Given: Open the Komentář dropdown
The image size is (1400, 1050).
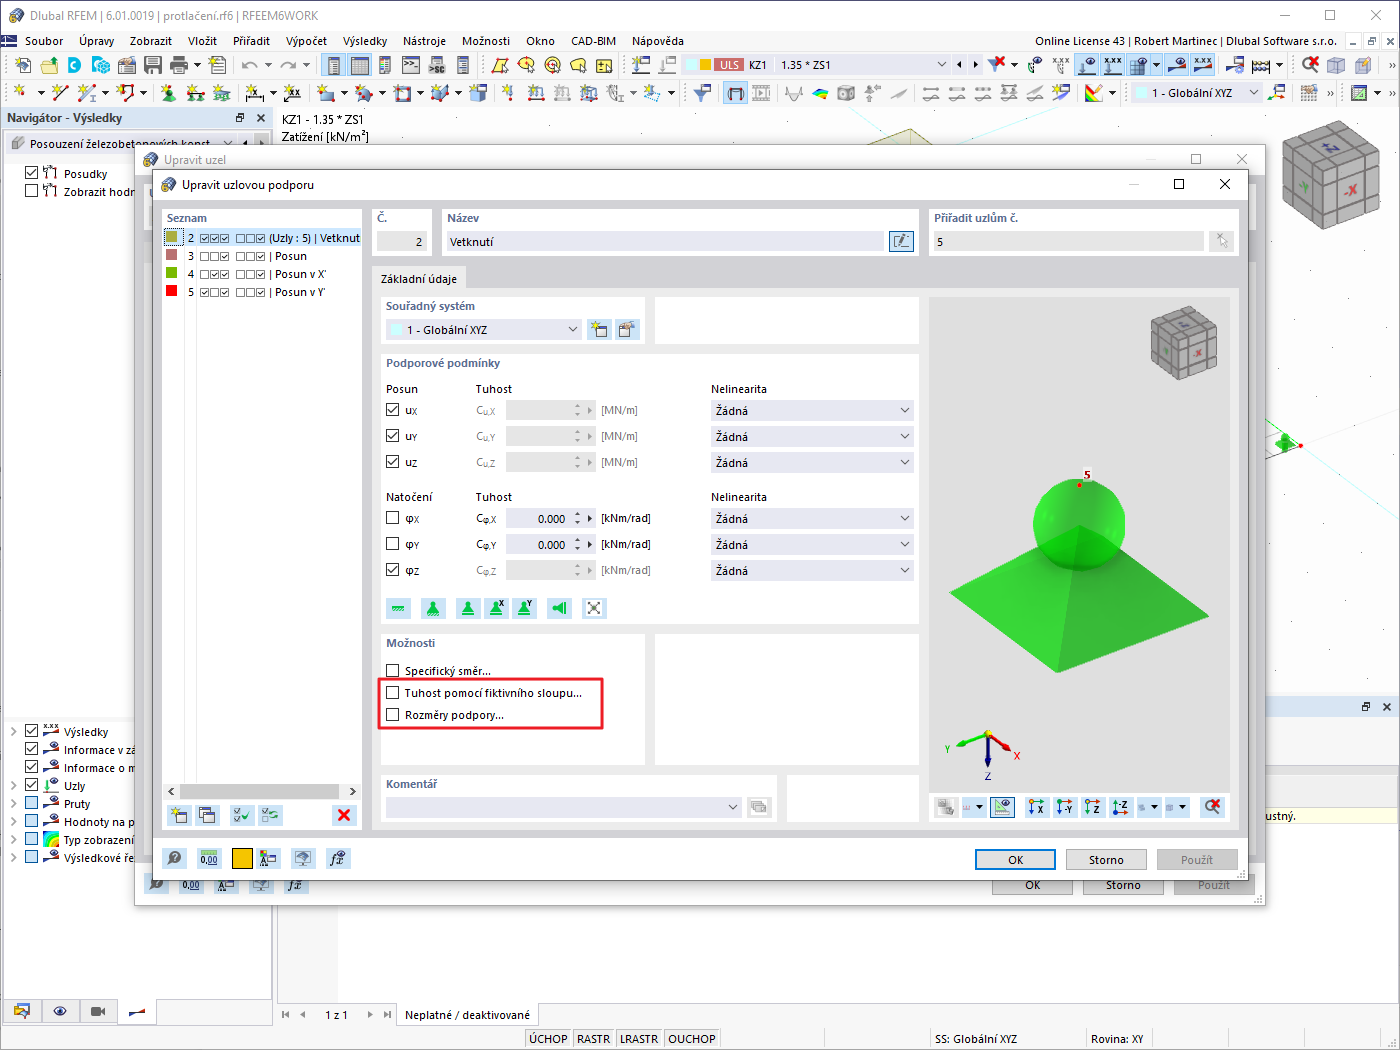Looking at the screenshot, I should [563, 807].
